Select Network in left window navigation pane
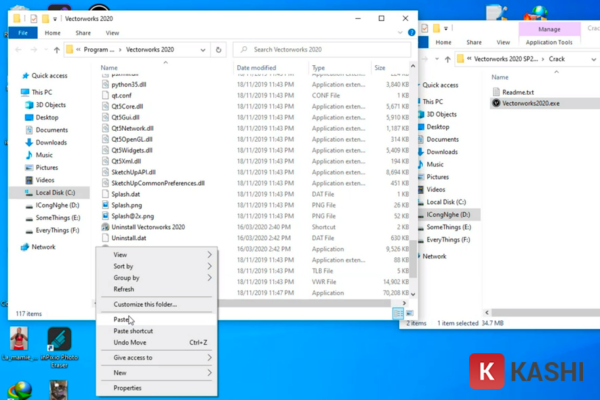The height and width of the screenshot is (400, 600). point(43,247)
